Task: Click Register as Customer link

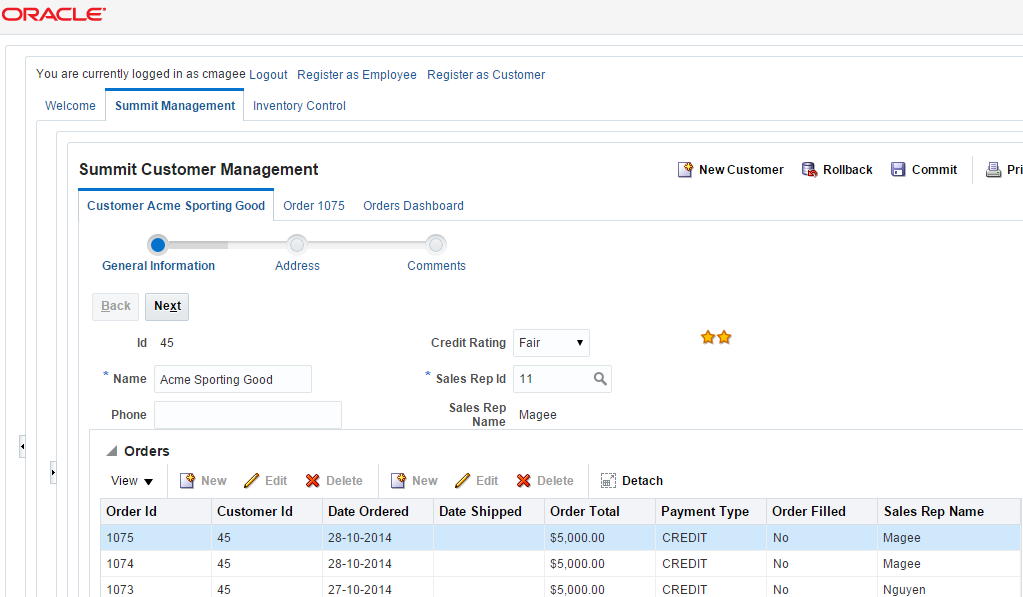Action: pos(486,74)
